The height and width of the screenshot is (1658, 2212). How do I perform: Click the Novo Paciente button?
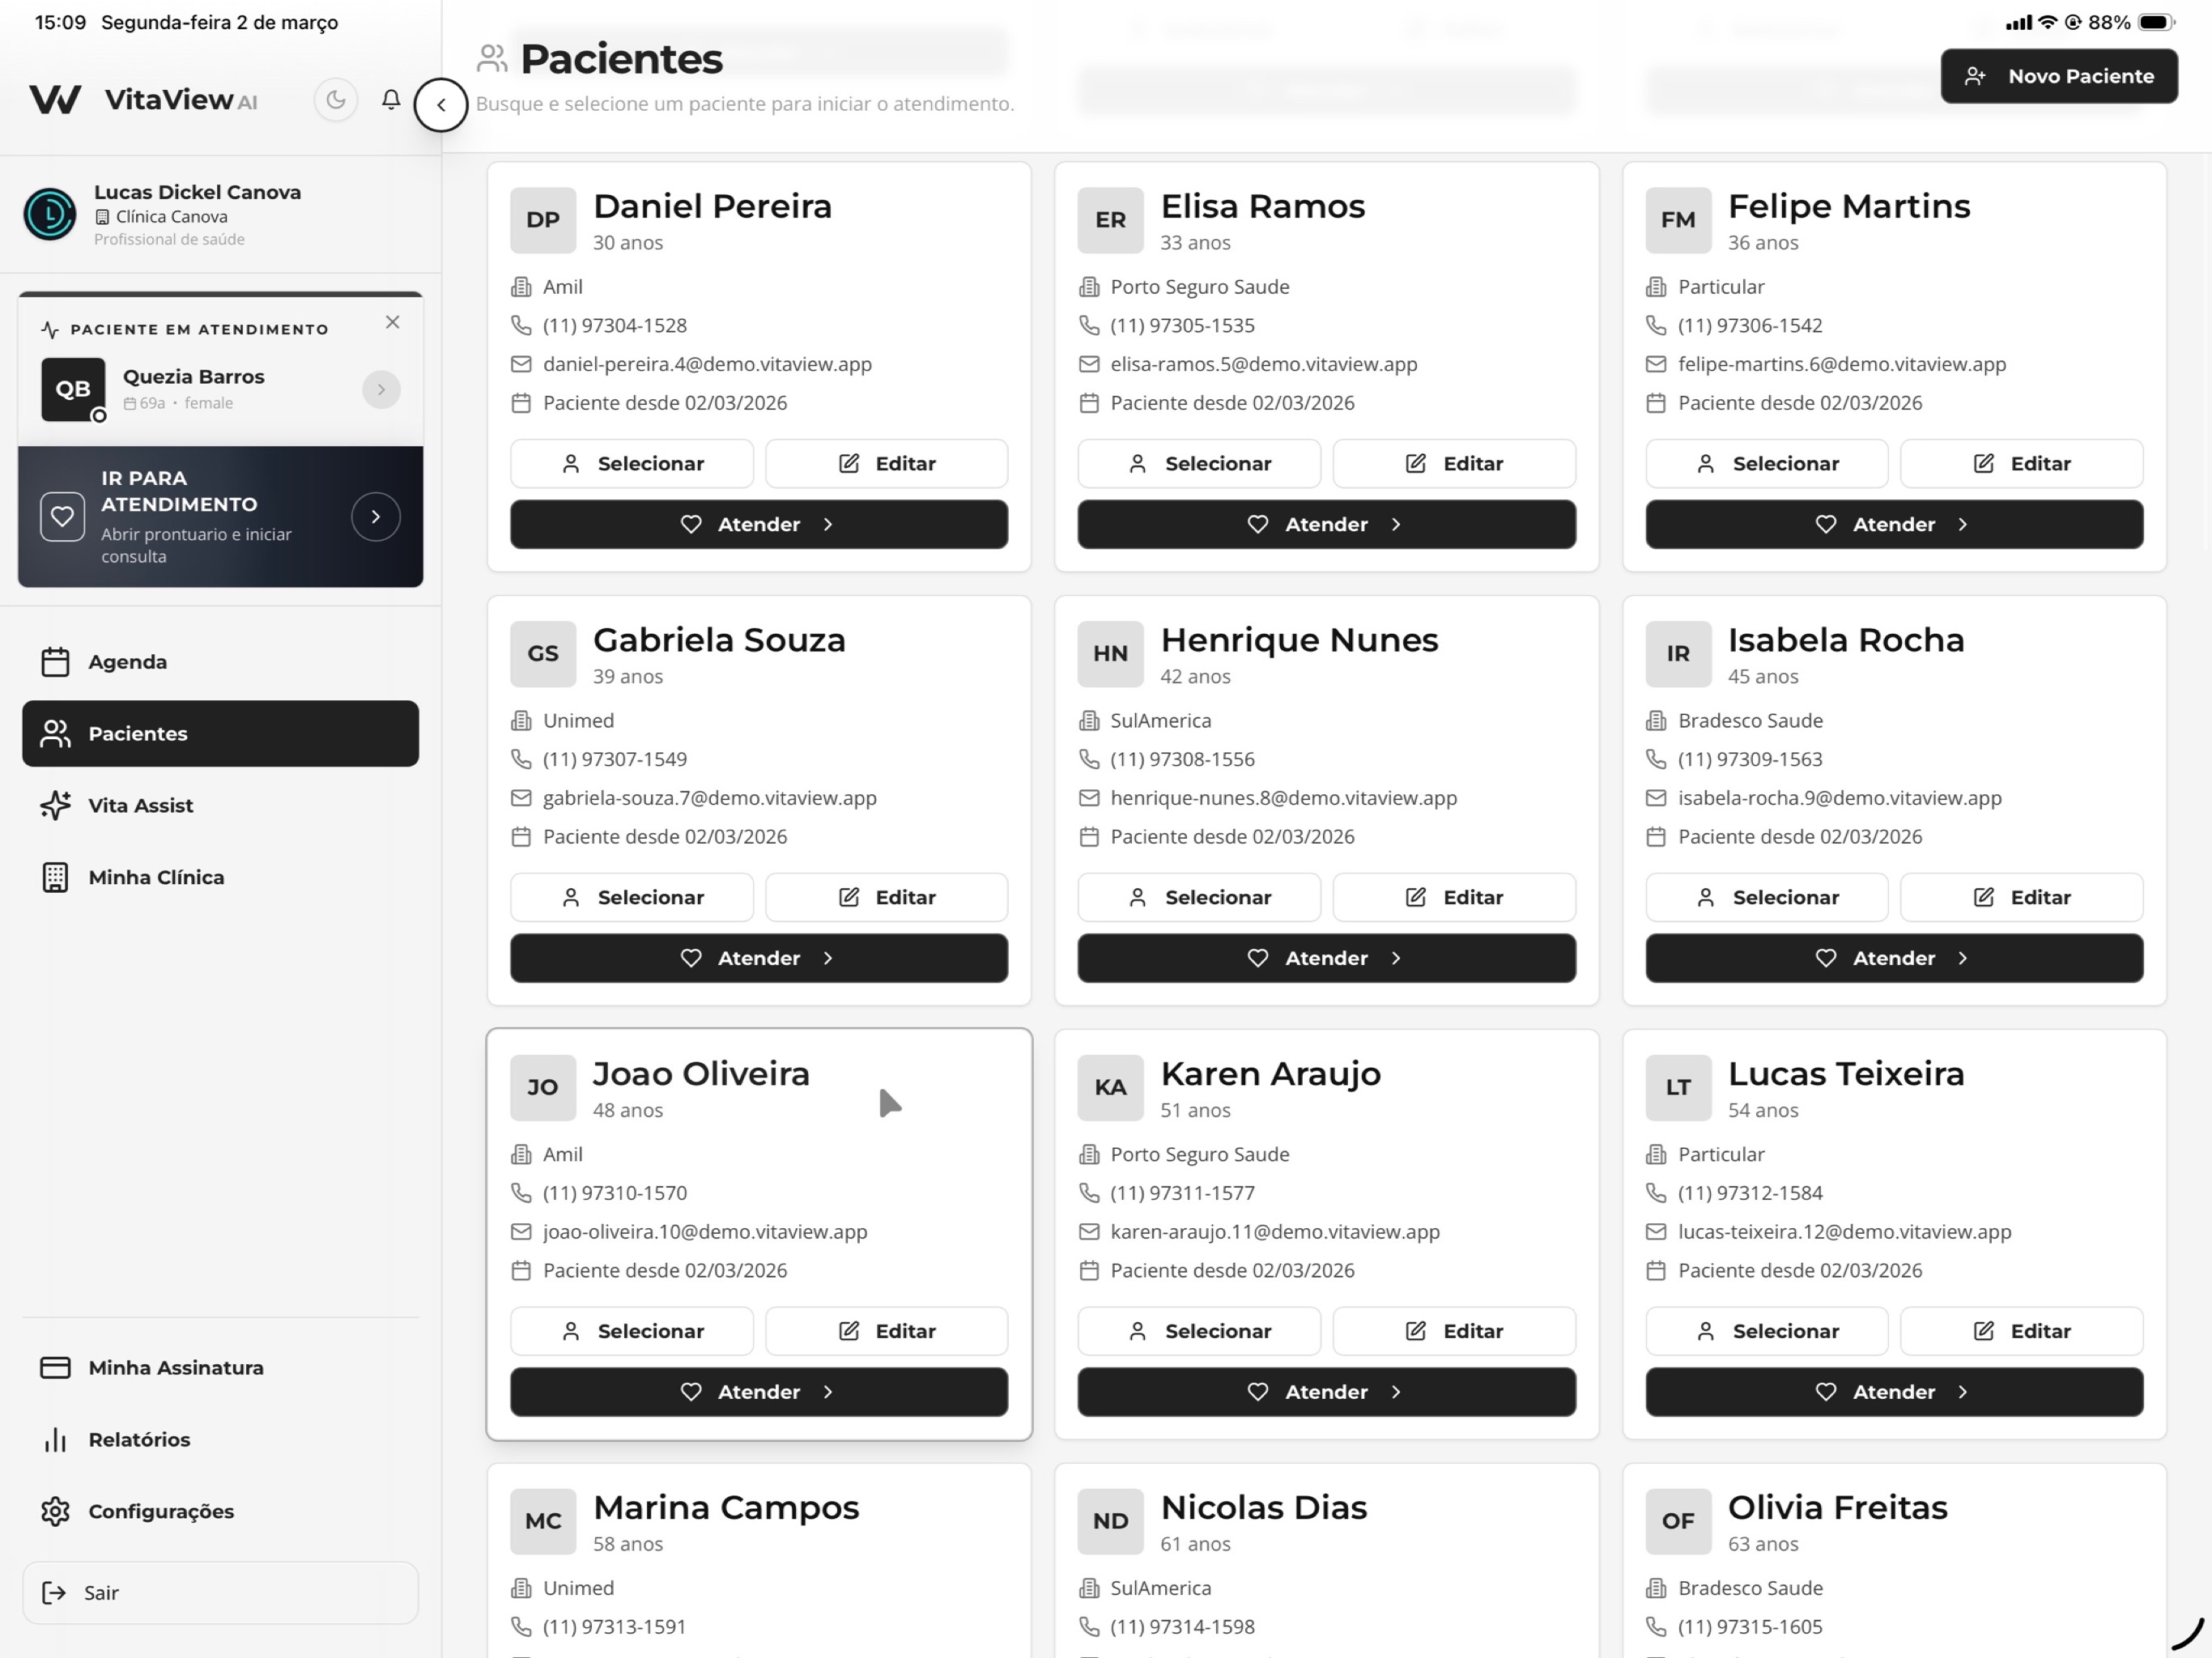tap(2059, 76)
